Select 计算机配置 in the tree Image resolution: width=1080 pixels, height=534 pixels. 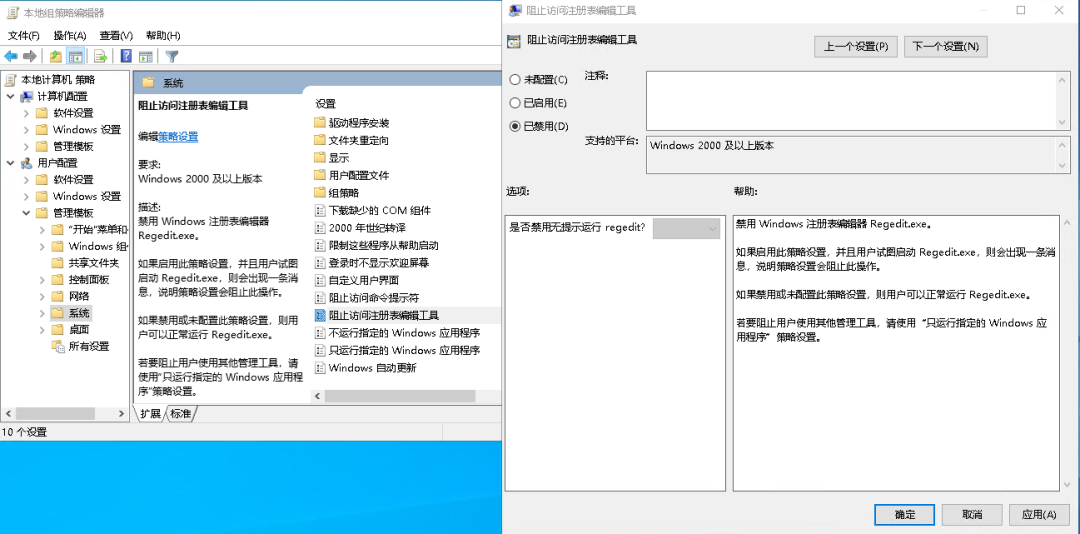(63, 96)
